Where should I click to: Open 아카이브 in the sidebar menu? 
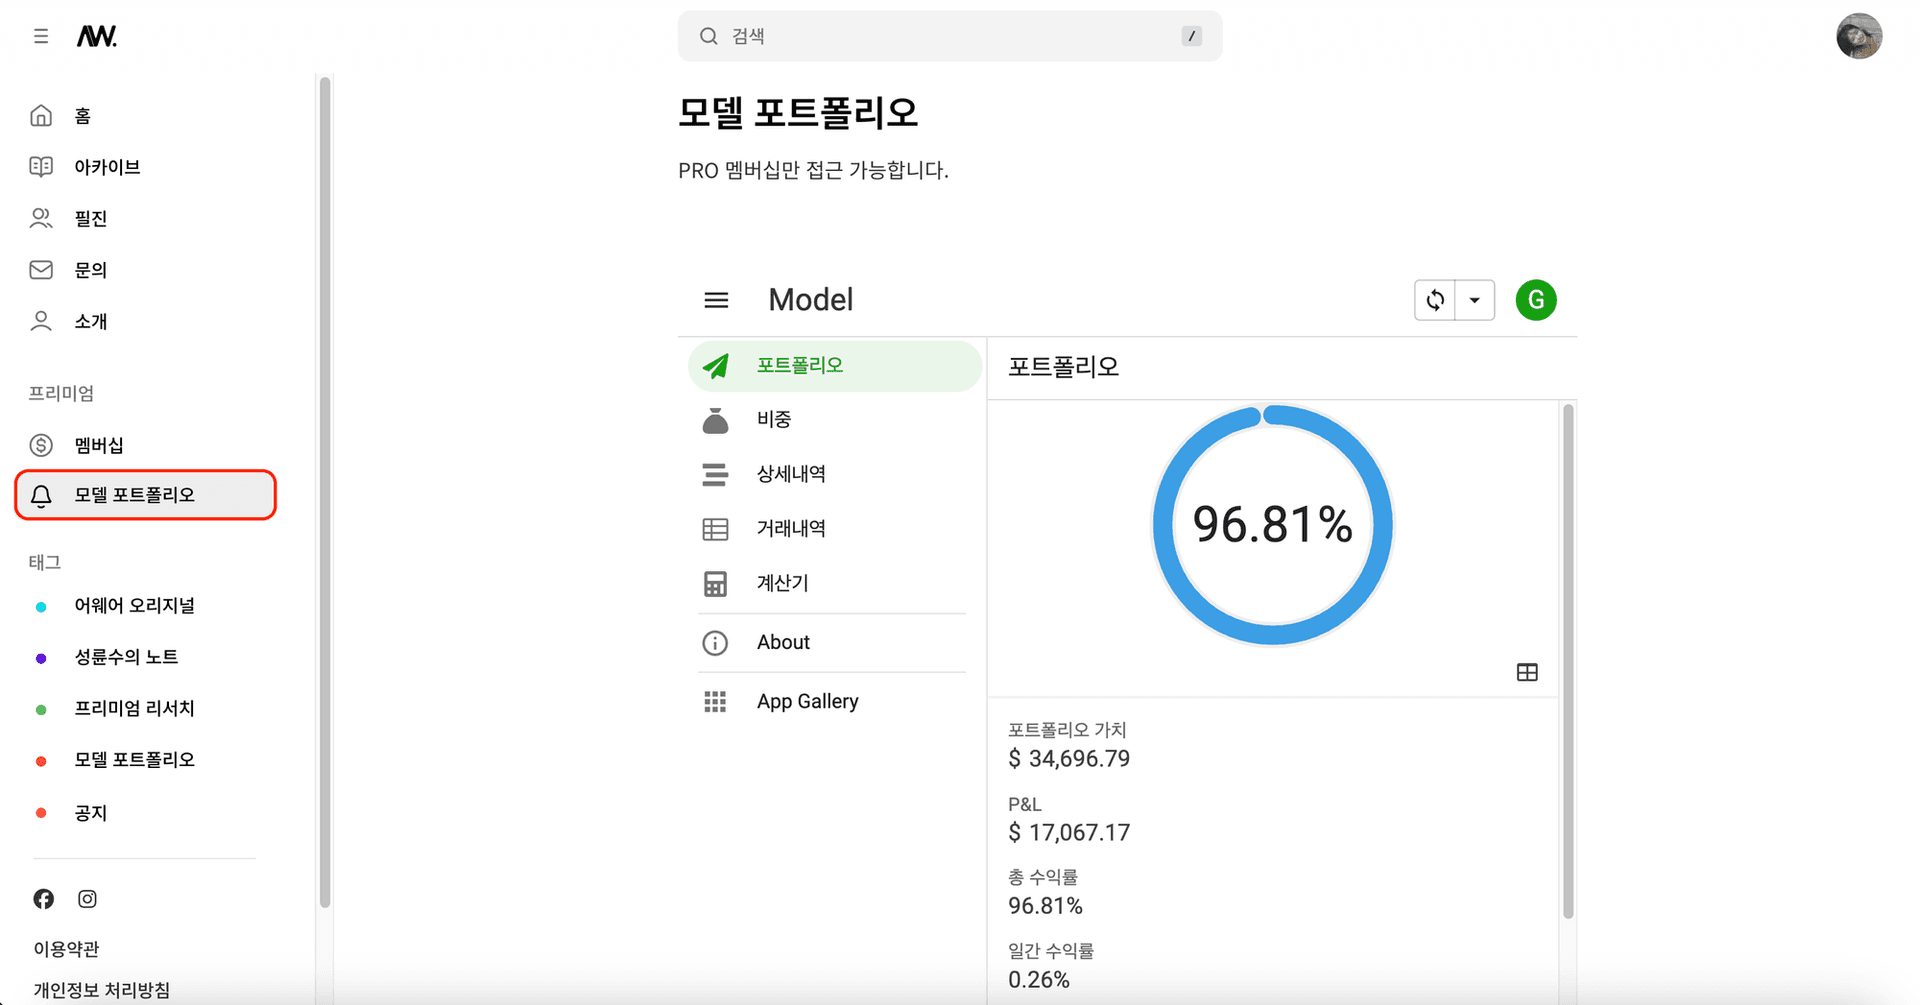tap(107, 166)
